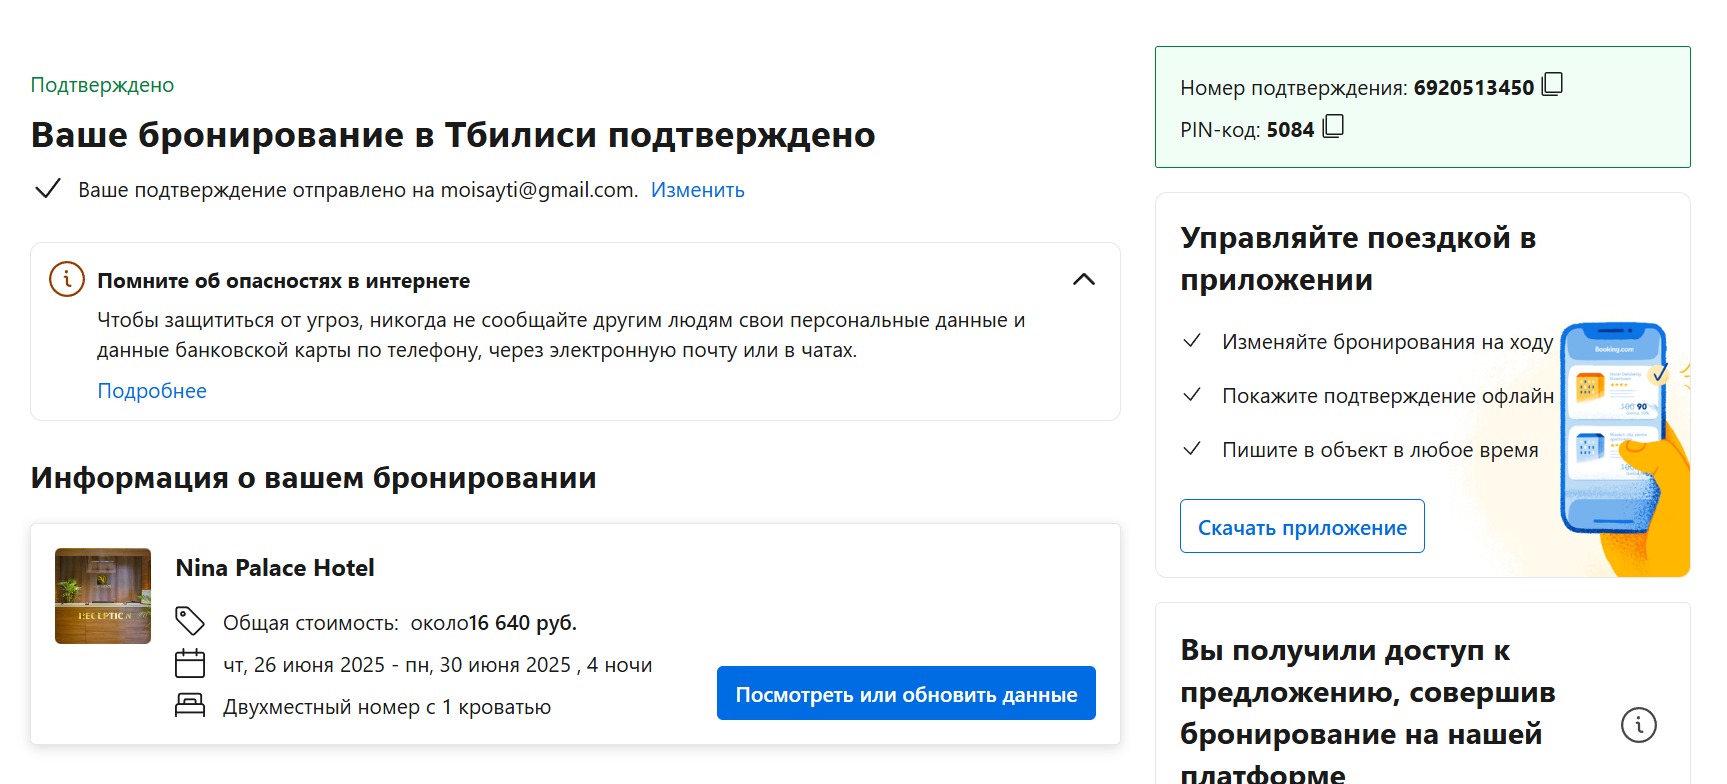Click the 'Покажите подтверждение офлайн' item
Screen dimensions: 1727x784
click(x=1387, y=396)
